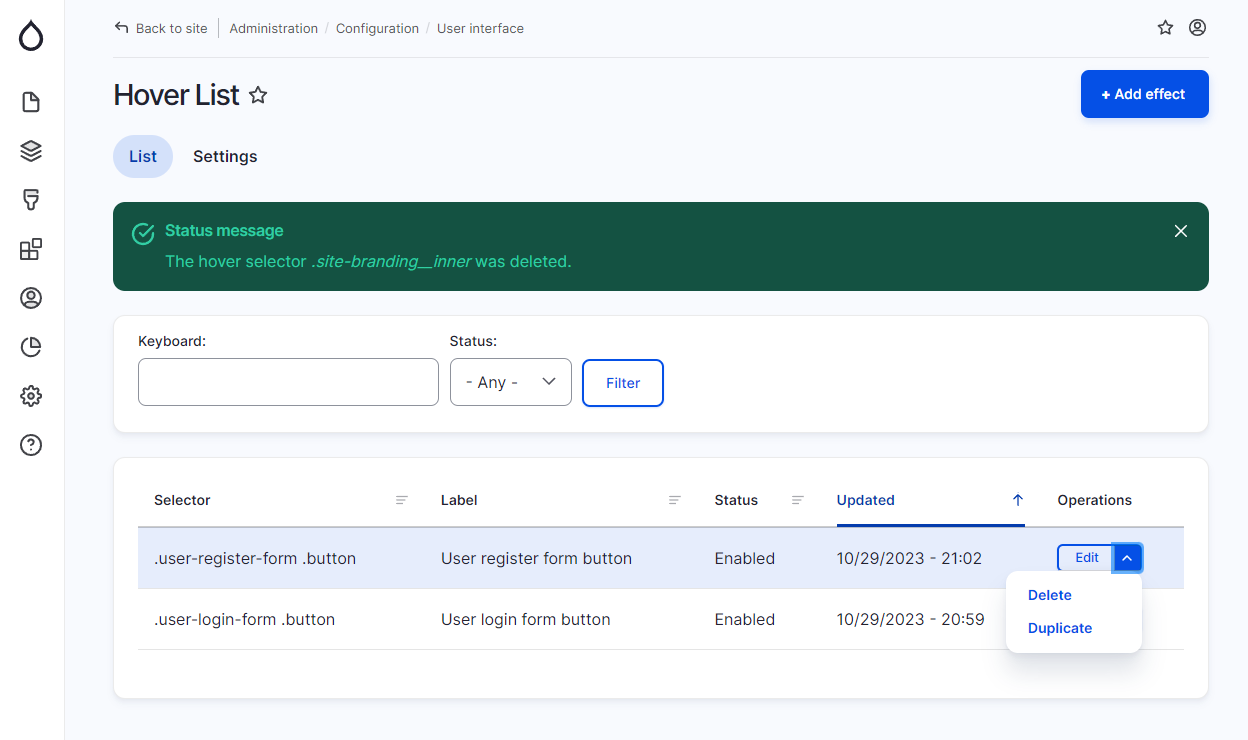Expand the Status filter dropdown
1248x740 pixels.
tap(510, 382)
